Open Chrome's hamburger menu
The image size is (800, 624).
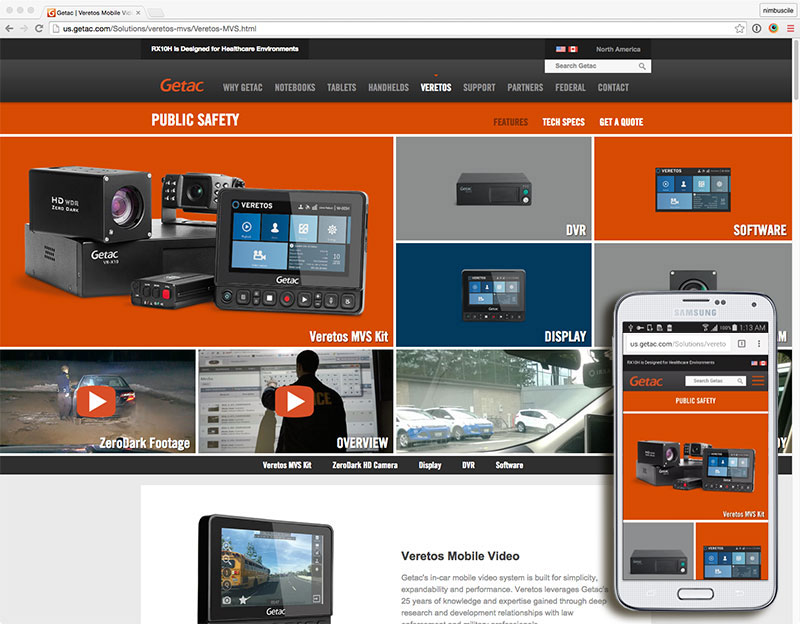tap(789, 29)
